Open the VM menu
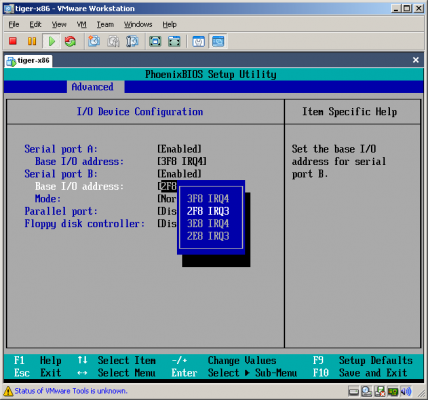The width and height of the screenshot is (428, 400). 81,24
